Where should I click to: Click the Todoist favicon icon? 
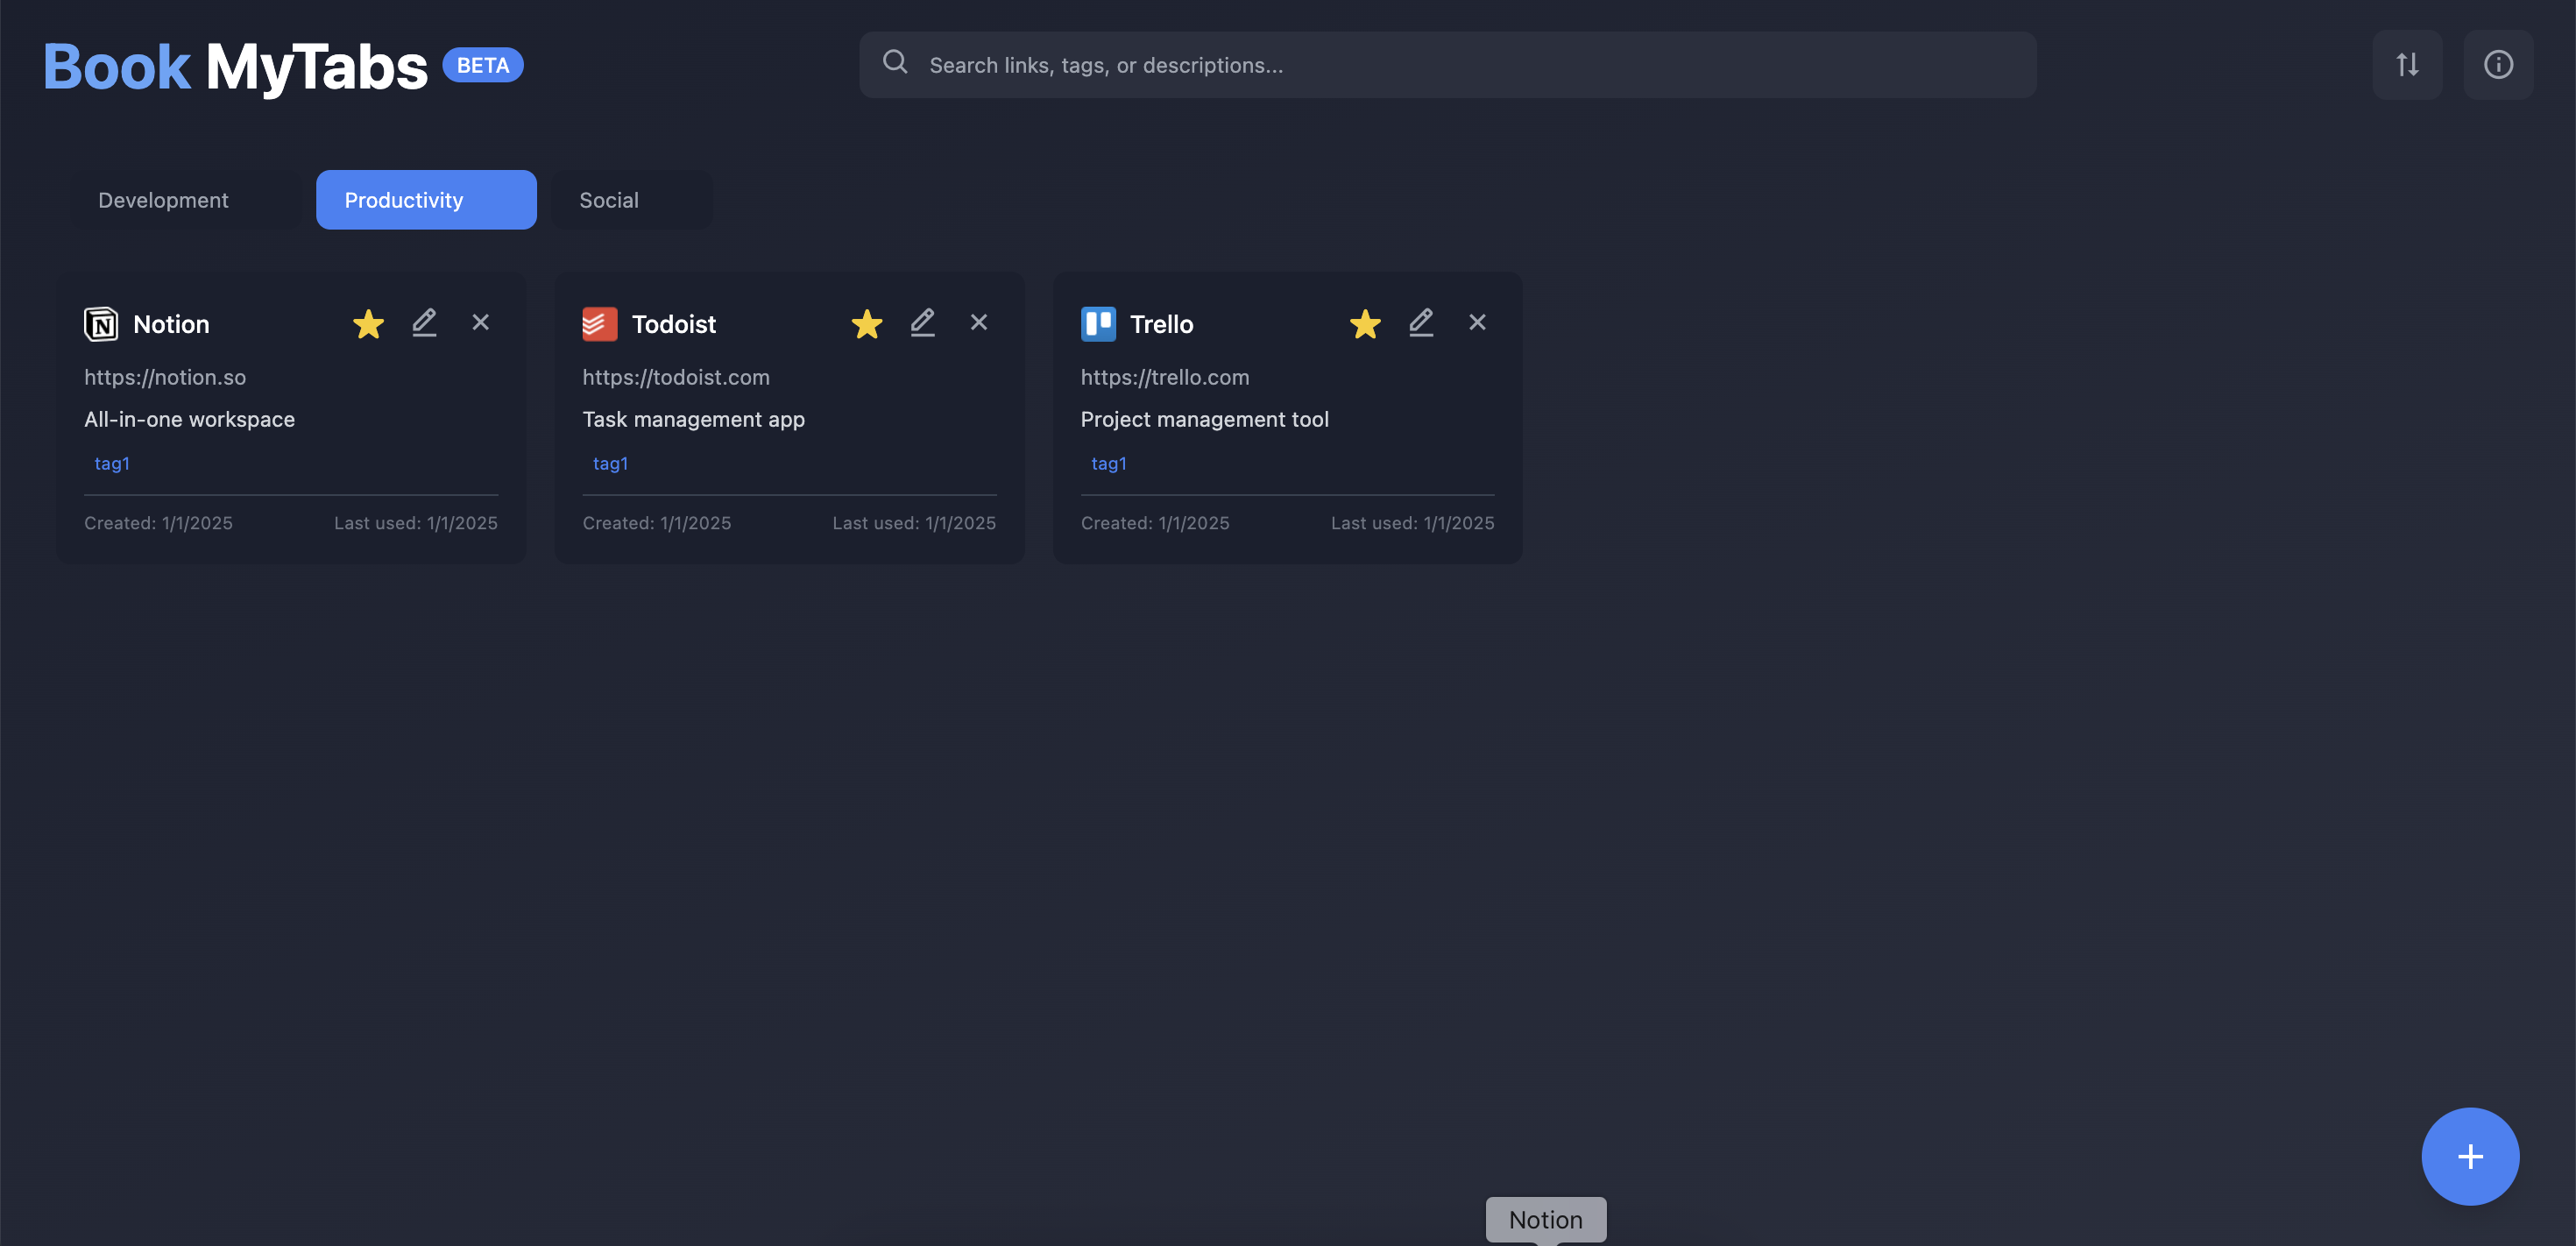600,324
